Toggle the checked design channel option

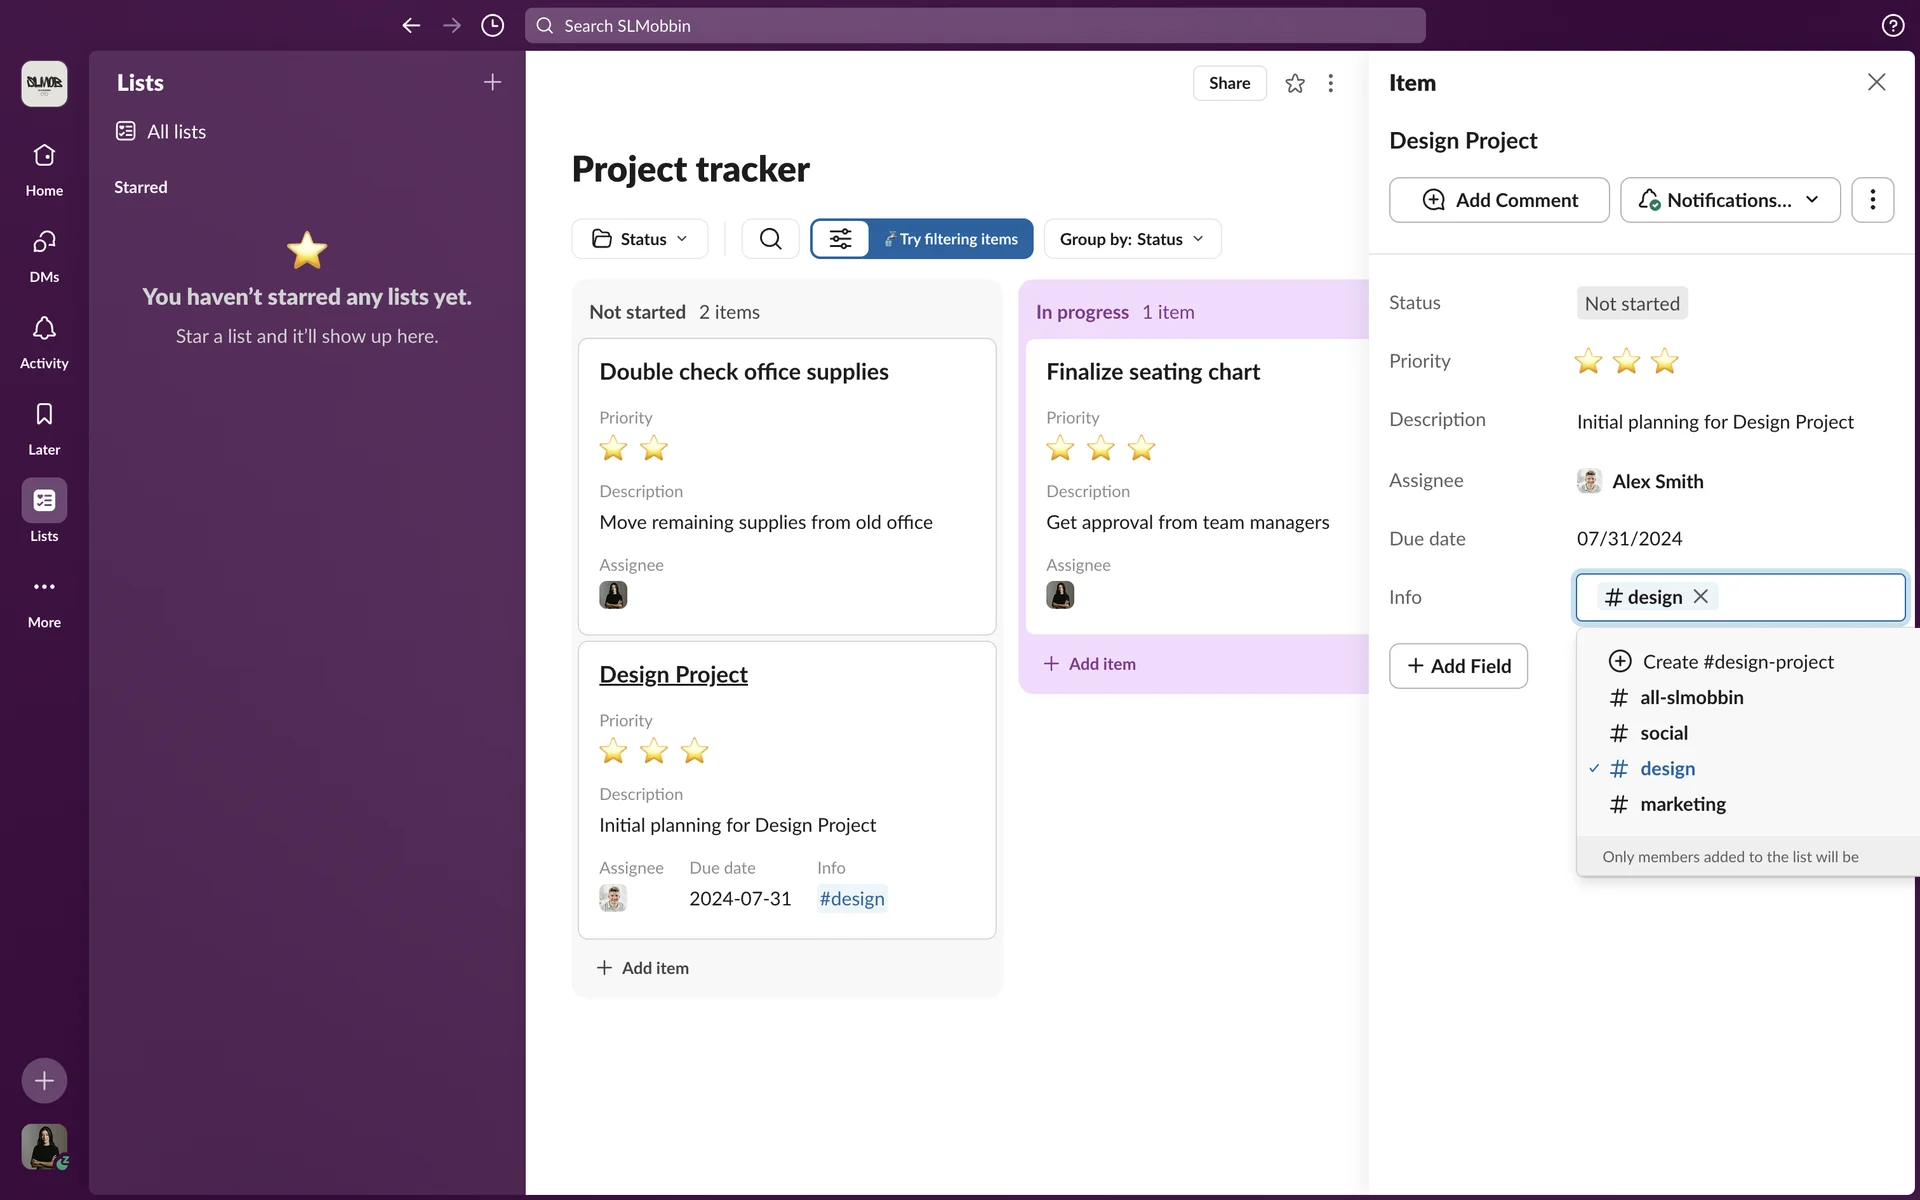[x=1667, y=769]
